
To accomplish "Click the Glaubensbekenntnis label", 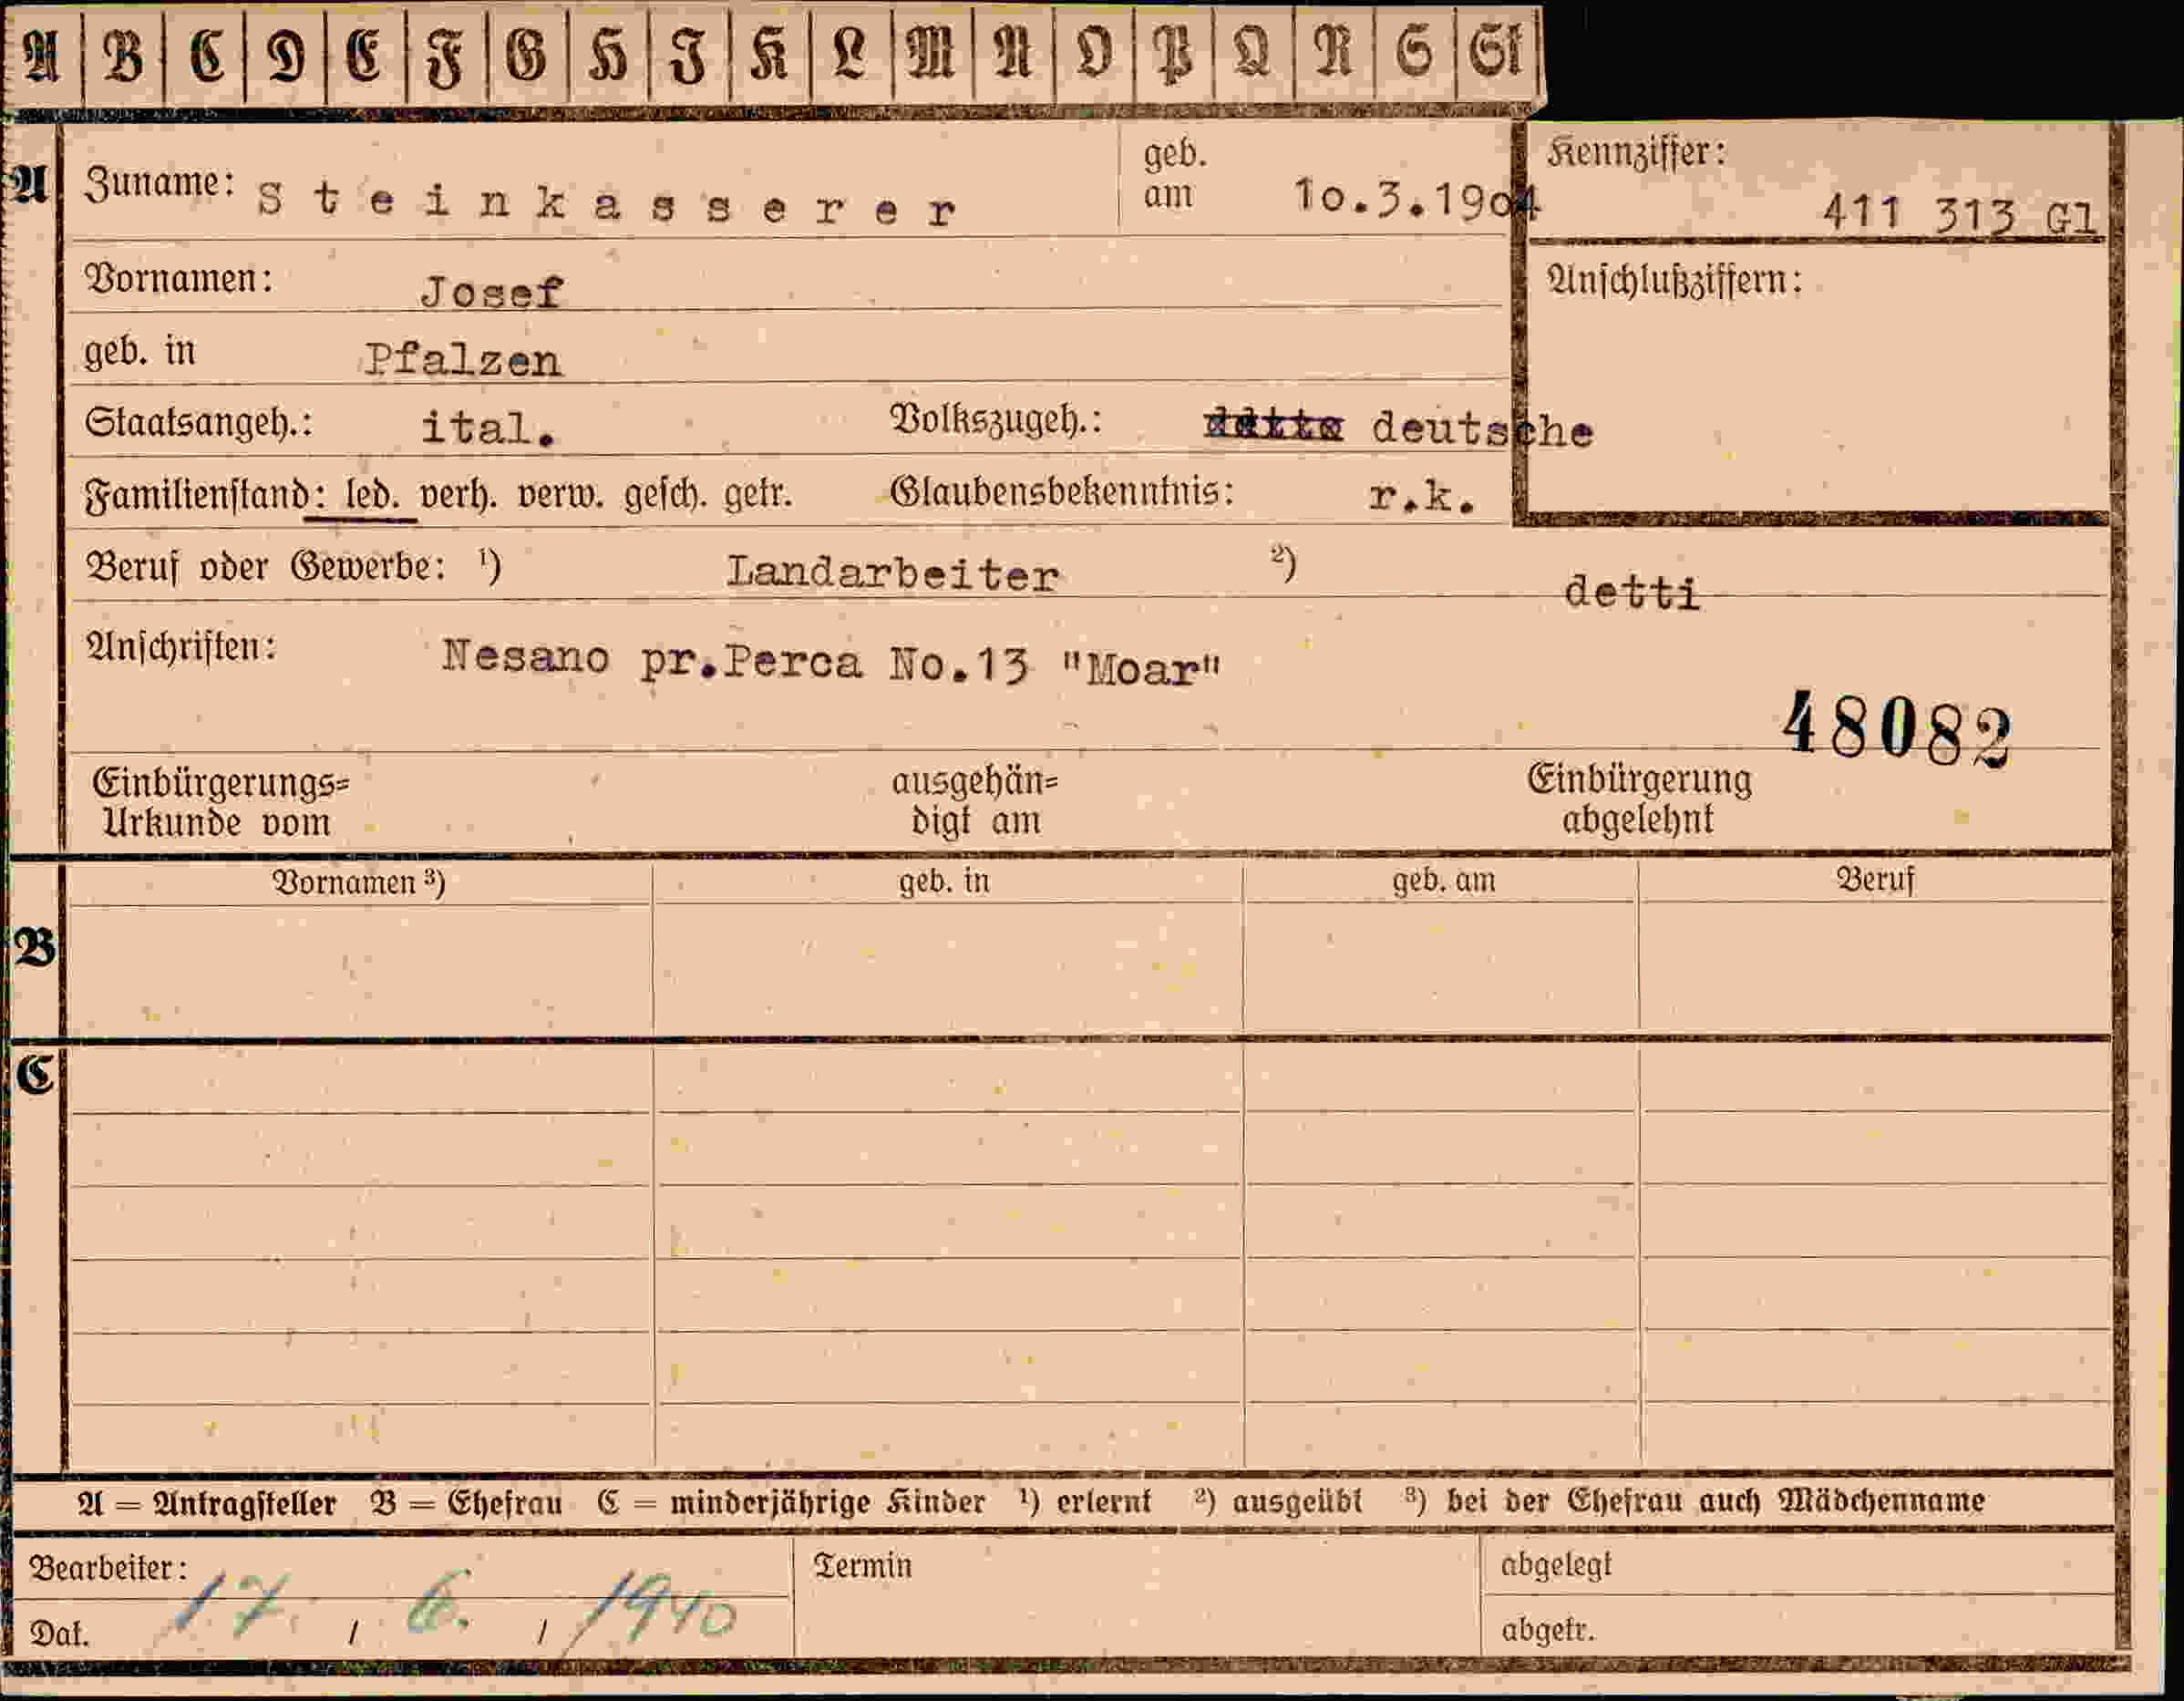I will [1062, 491].
